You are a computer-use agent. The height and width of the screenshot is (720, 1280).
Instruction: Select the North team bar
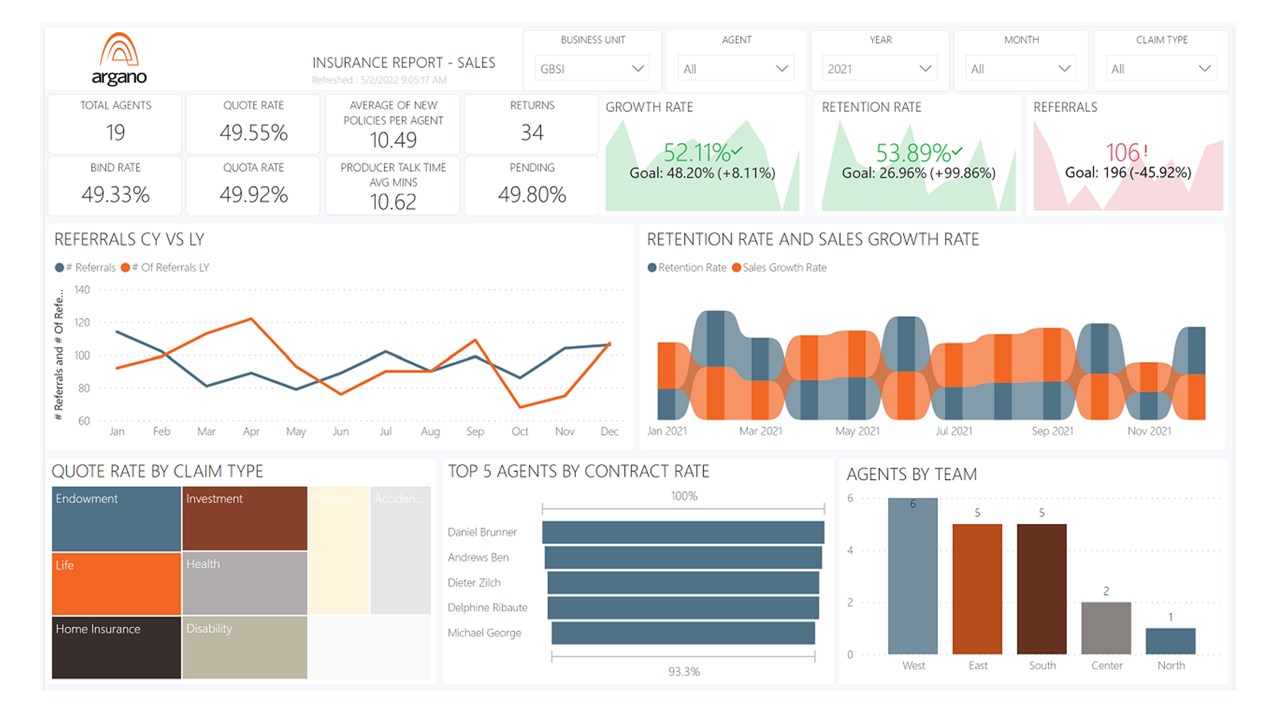pyautogui.click(x=1171, y=641)
